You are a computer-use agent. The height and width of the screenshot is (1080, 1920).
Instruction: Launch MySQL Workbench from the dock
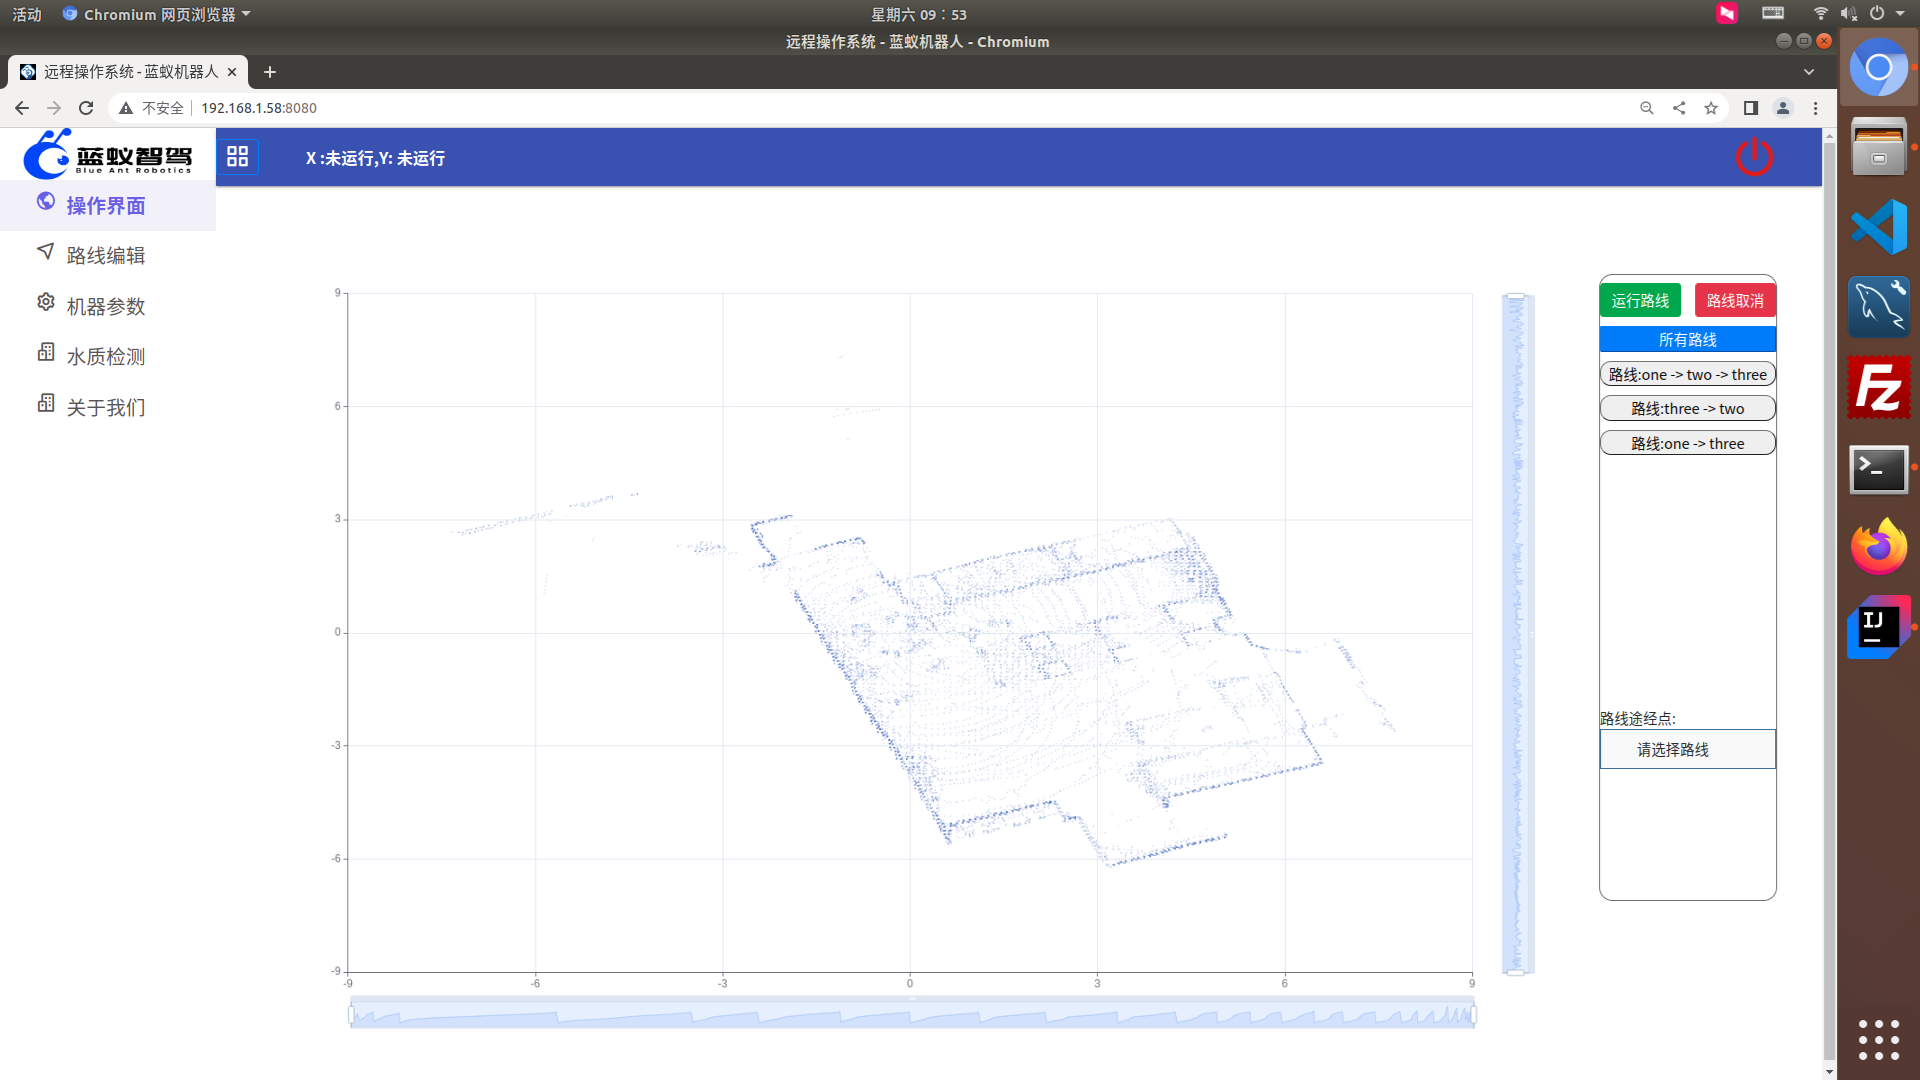click(x=1879, y=307)
